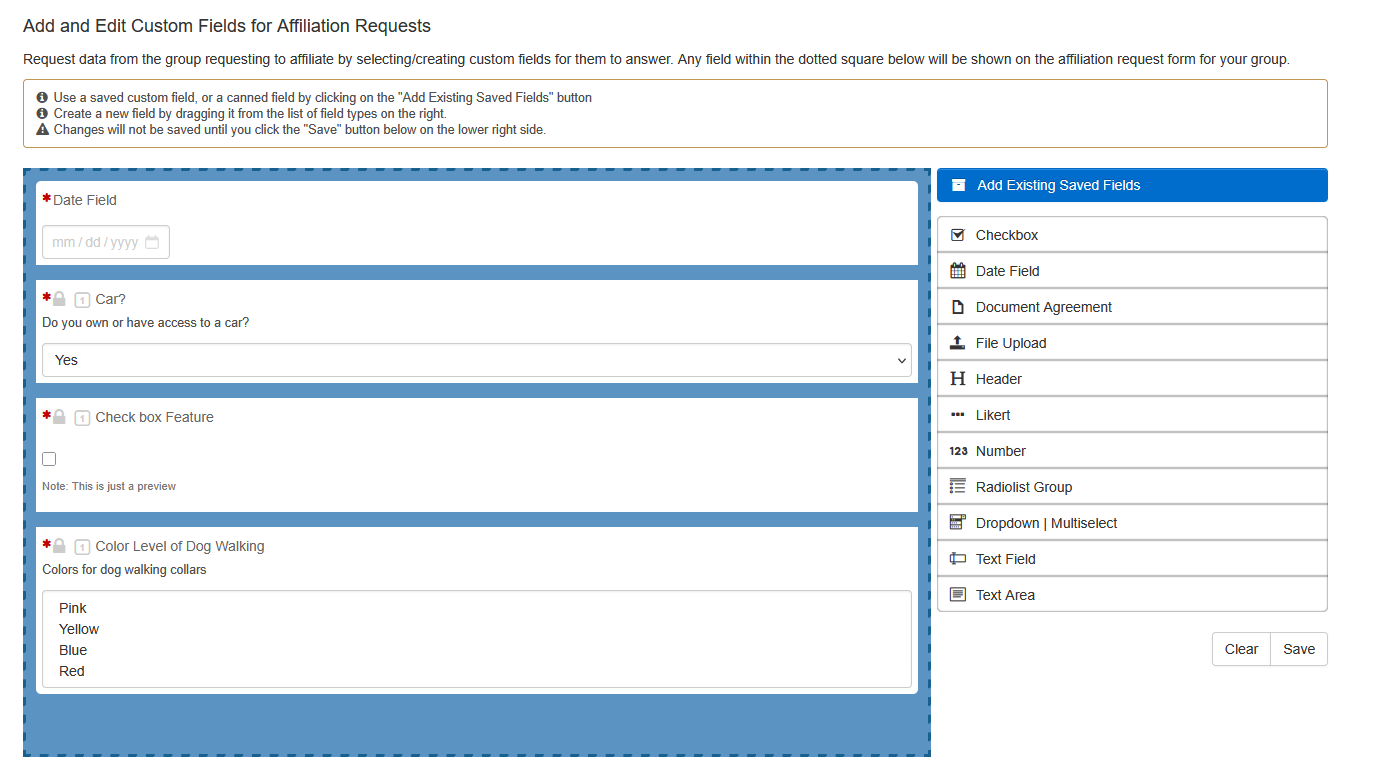
Task: Click the Likert dots icon
Action: coord(957,415)
